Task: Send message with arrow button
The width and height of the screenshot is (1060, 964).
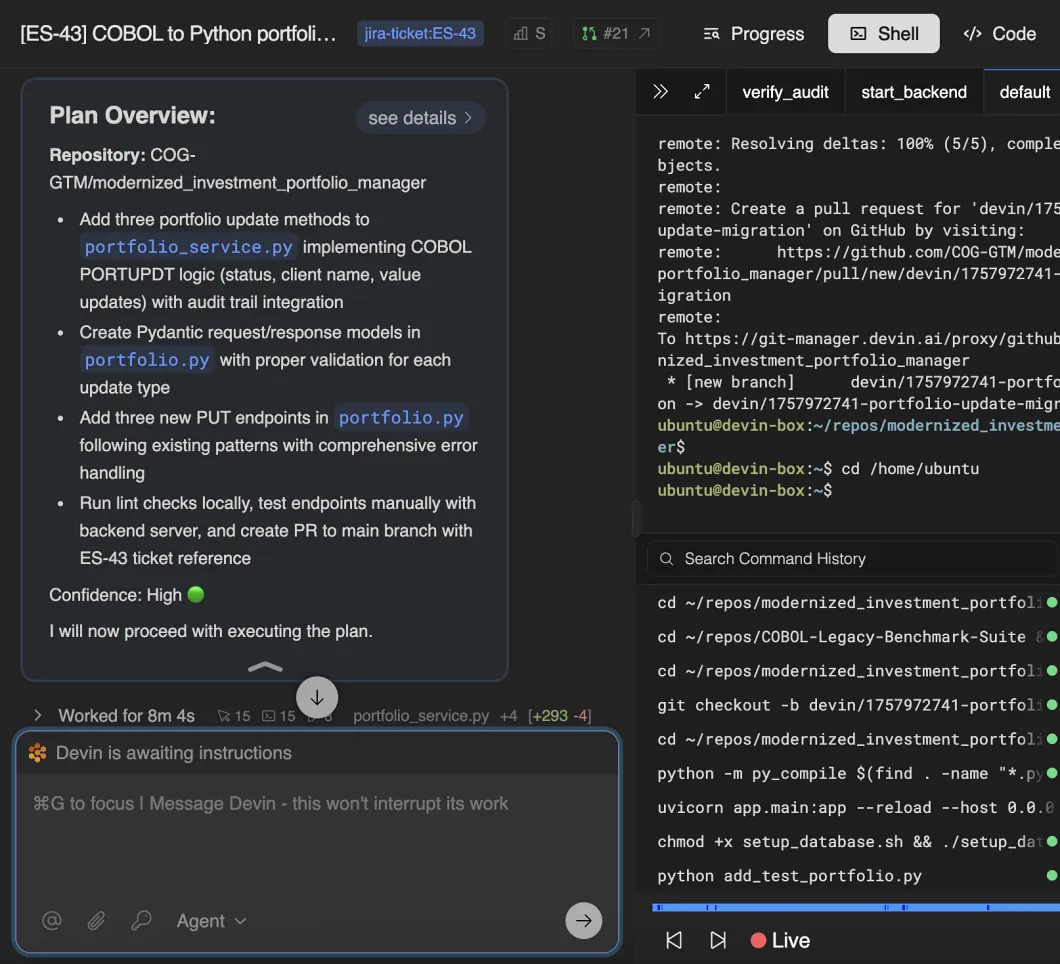Action: point(583,920)
